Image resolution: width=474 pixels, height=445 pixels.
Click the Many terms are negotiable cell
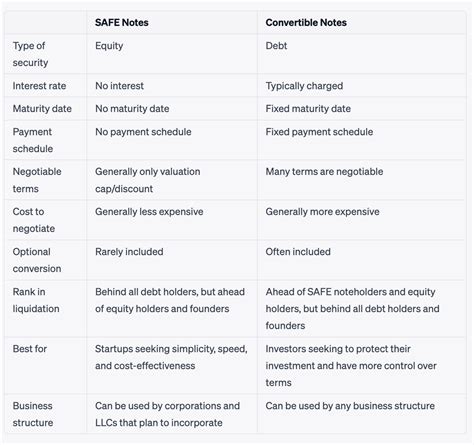pos(324,172)
